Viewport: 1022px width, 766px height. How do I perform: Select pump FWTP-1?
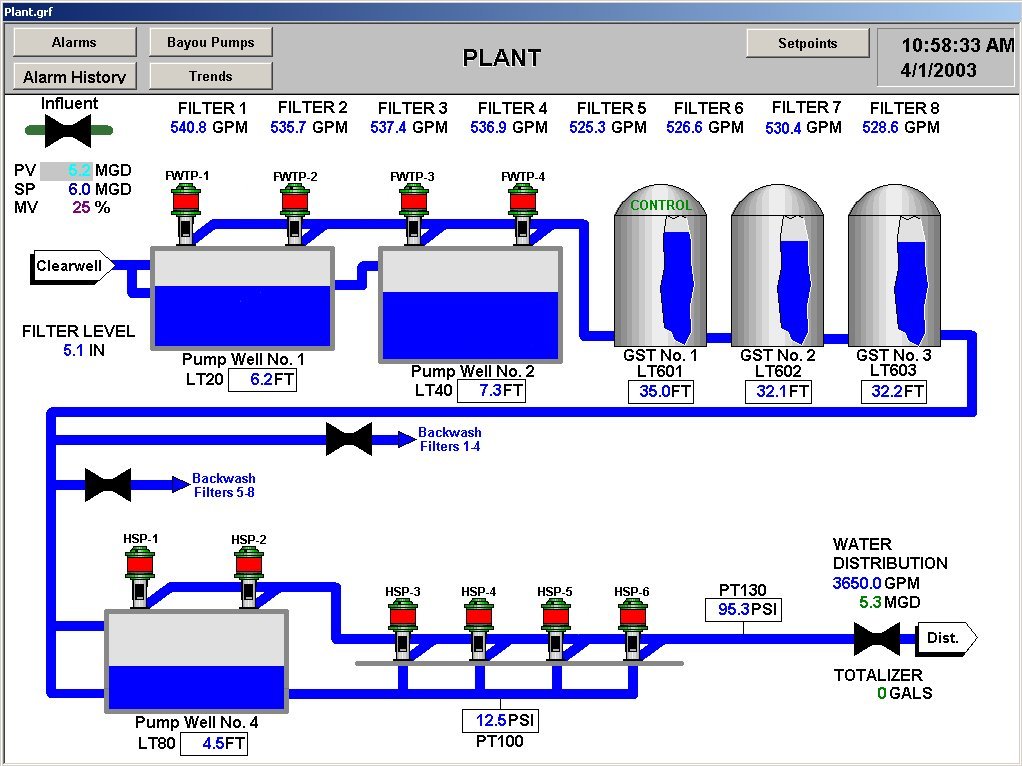[186, 213]
